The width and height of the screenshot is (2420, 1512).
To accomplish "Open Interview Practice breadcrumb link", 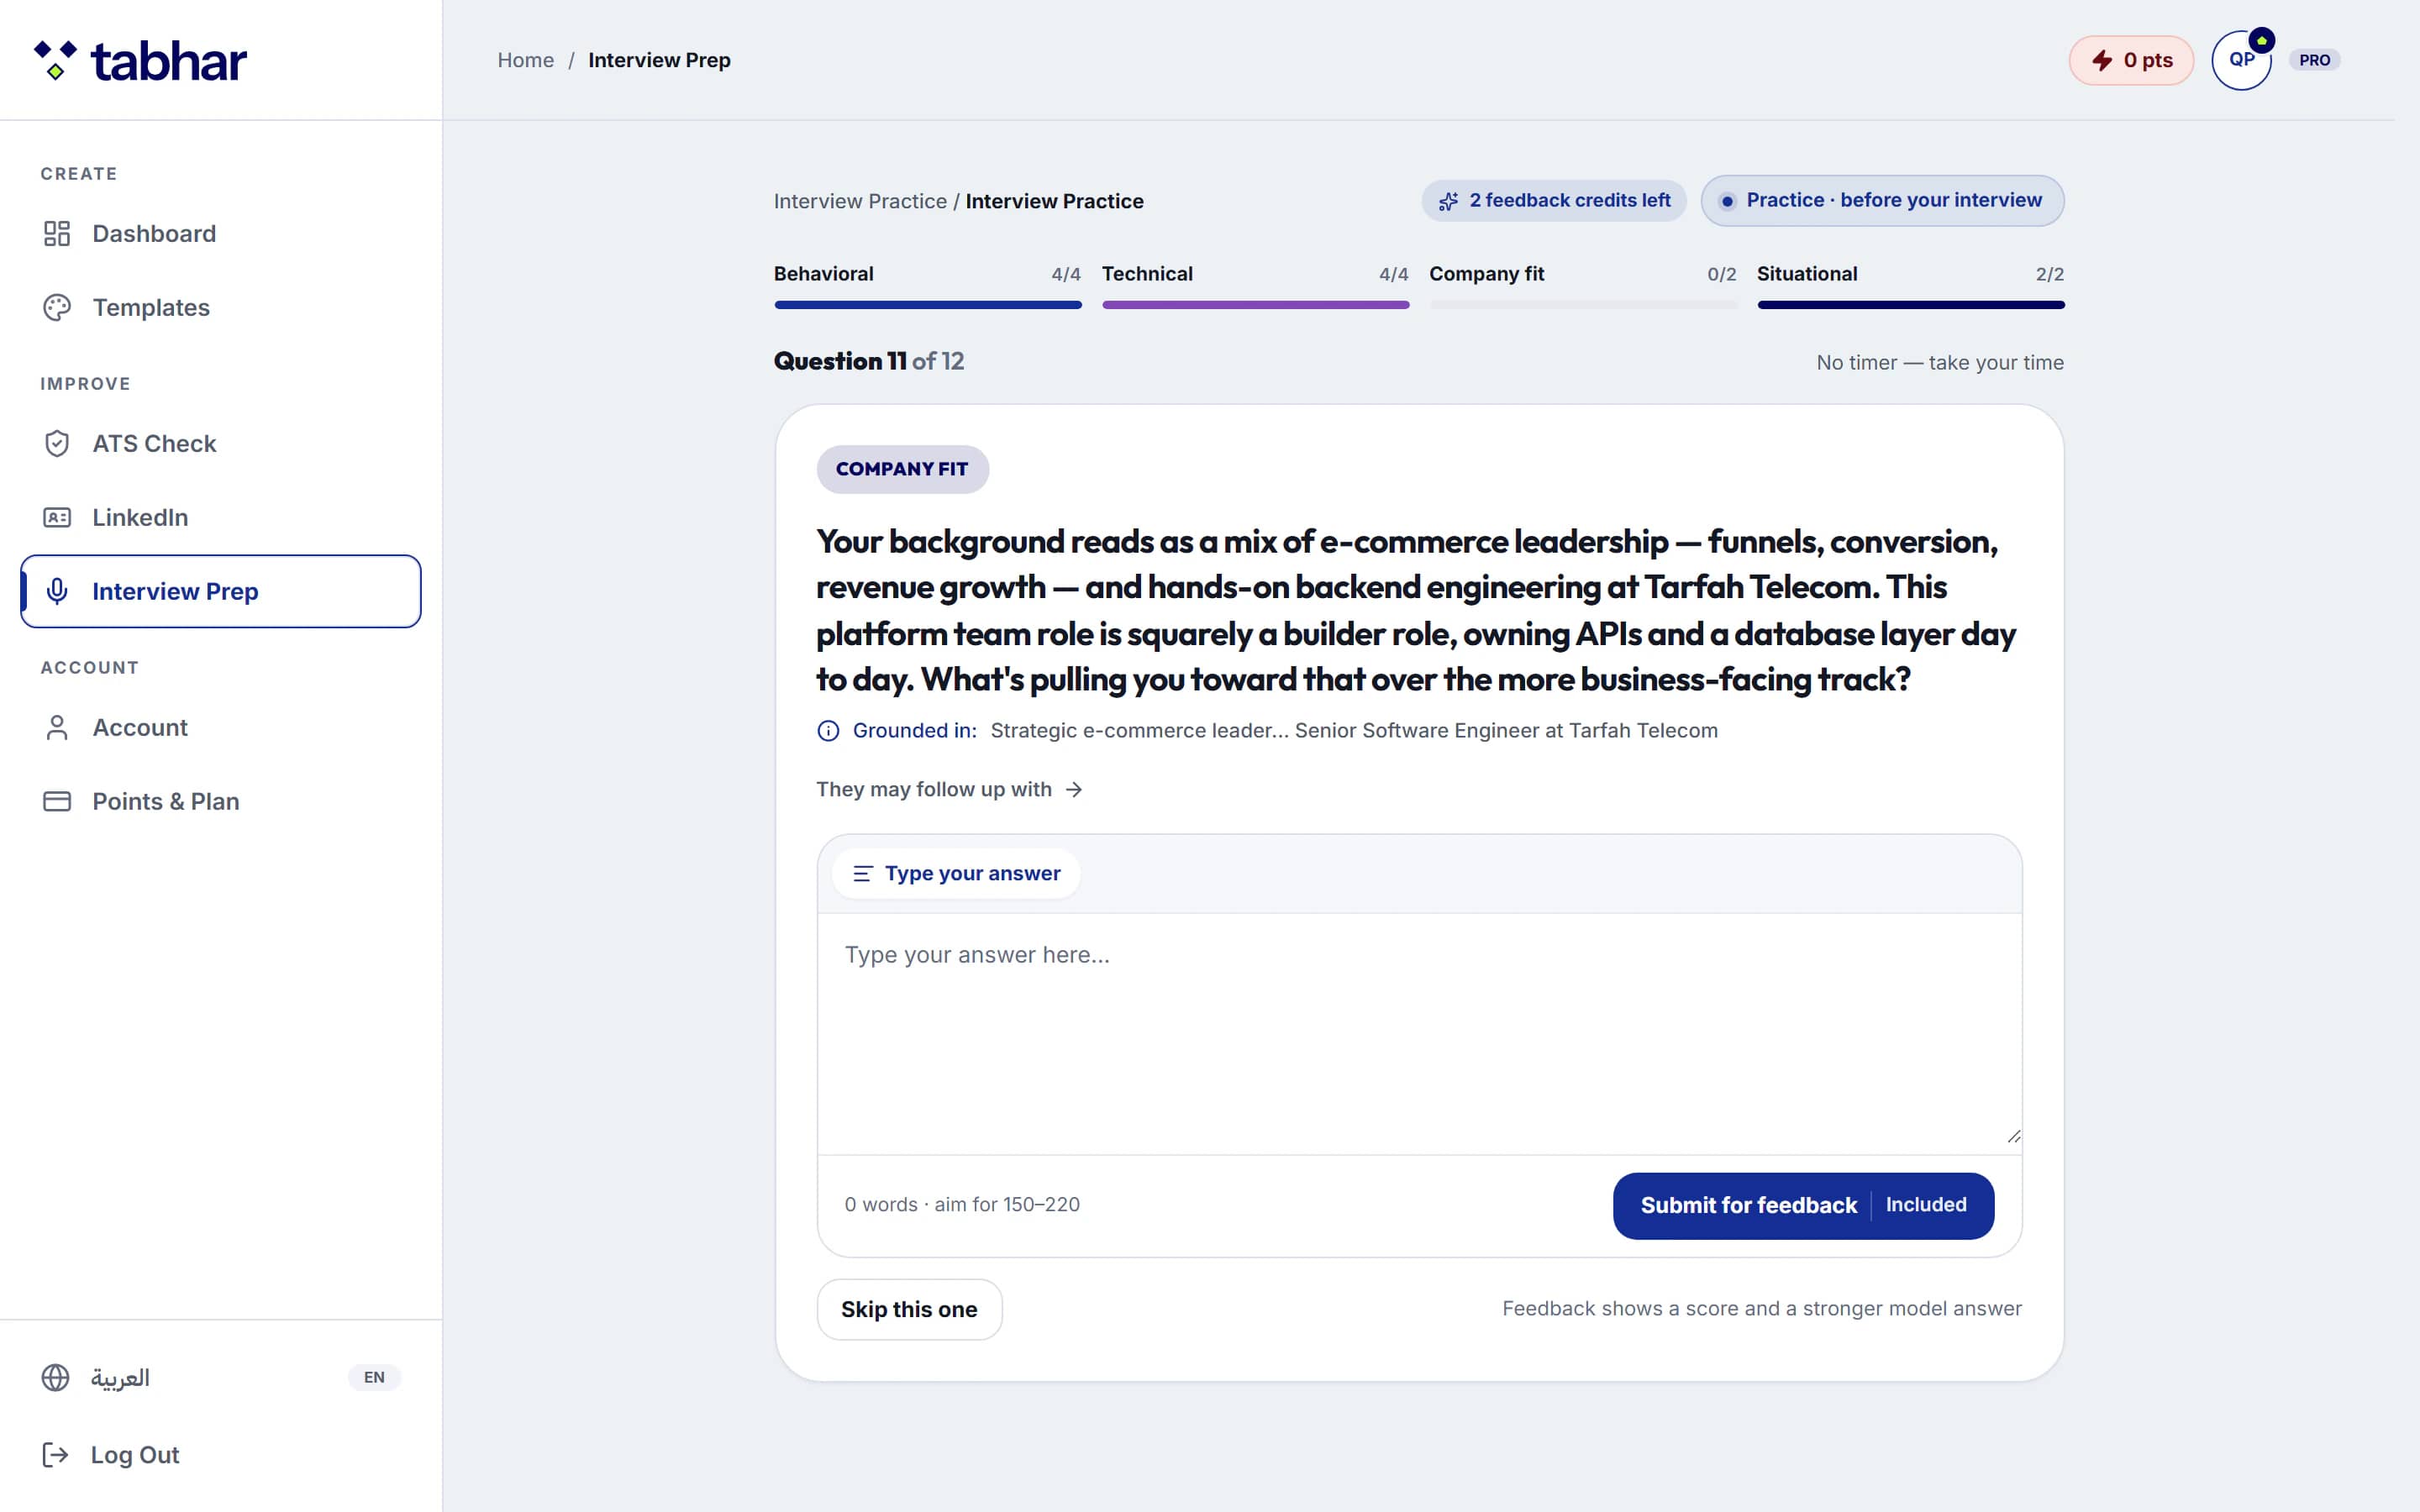I will pyautogui.click(x=860, y=201).
